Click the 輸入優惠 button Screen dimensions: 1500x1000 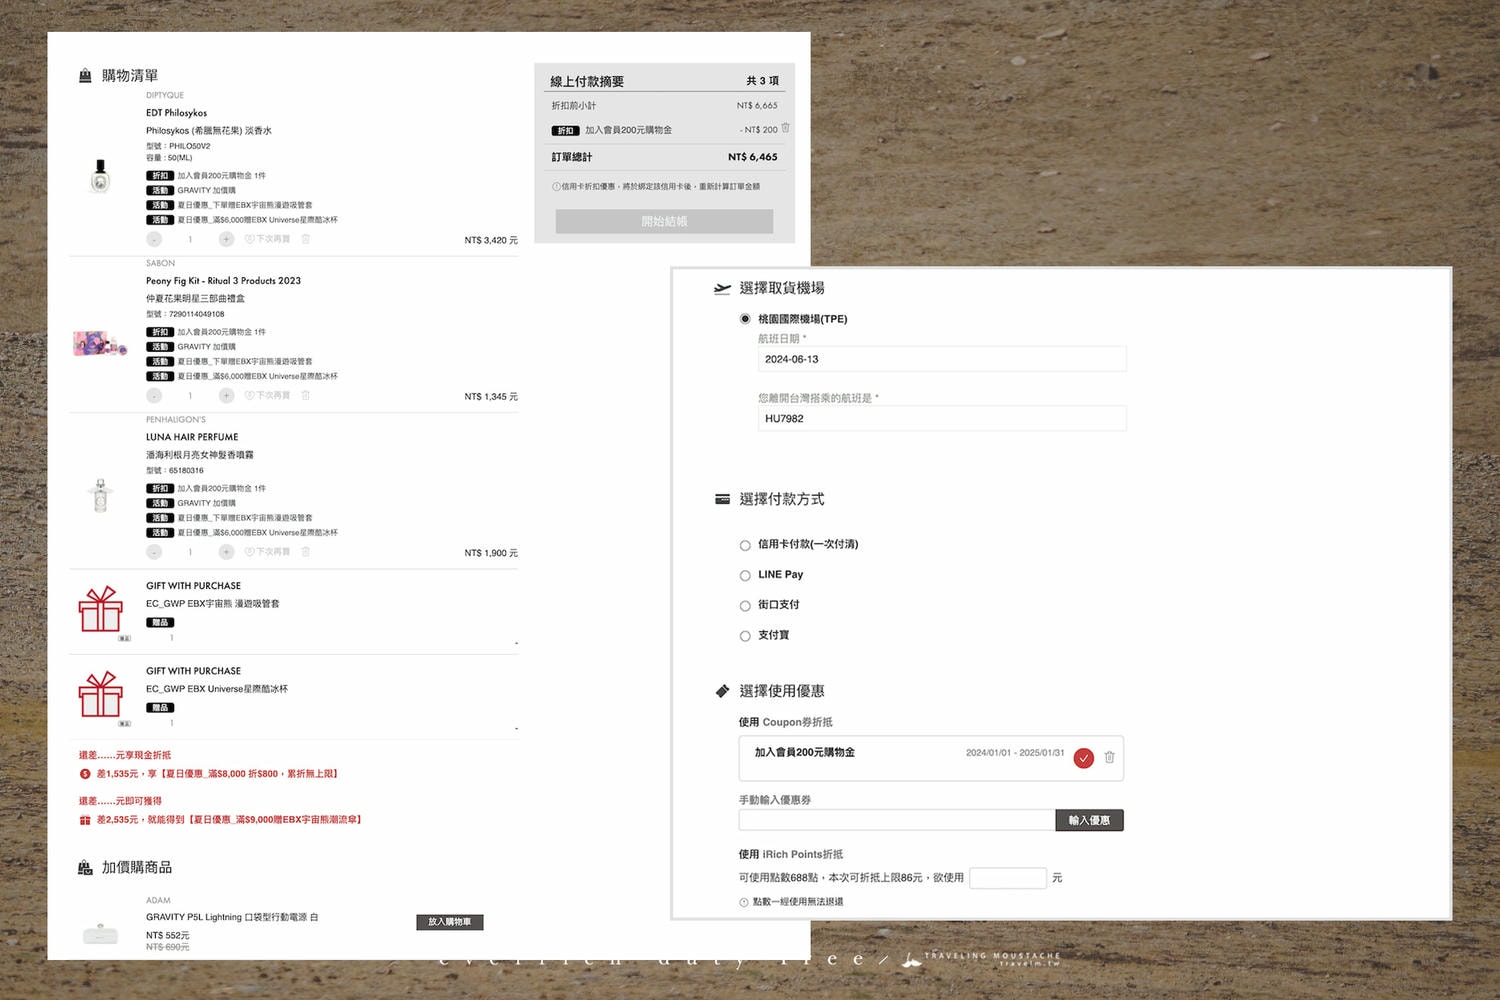(x=1089, y=820)
